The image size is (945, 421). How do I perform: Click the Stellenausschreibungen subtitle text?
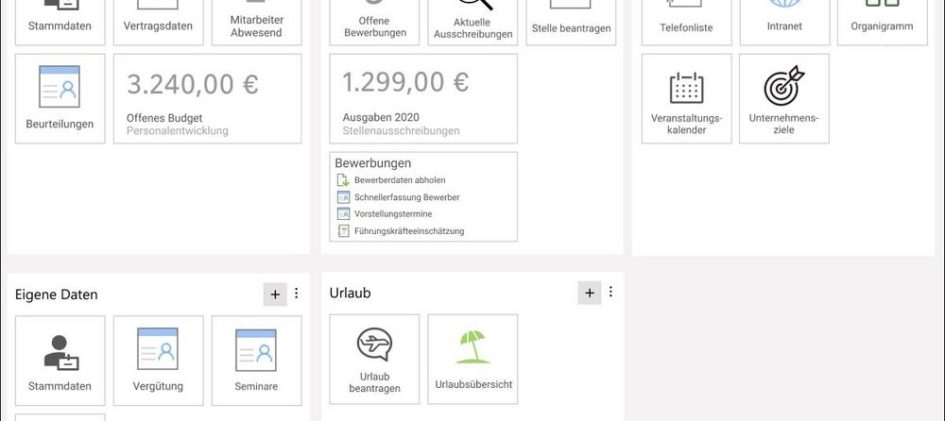tap(401, 130)
